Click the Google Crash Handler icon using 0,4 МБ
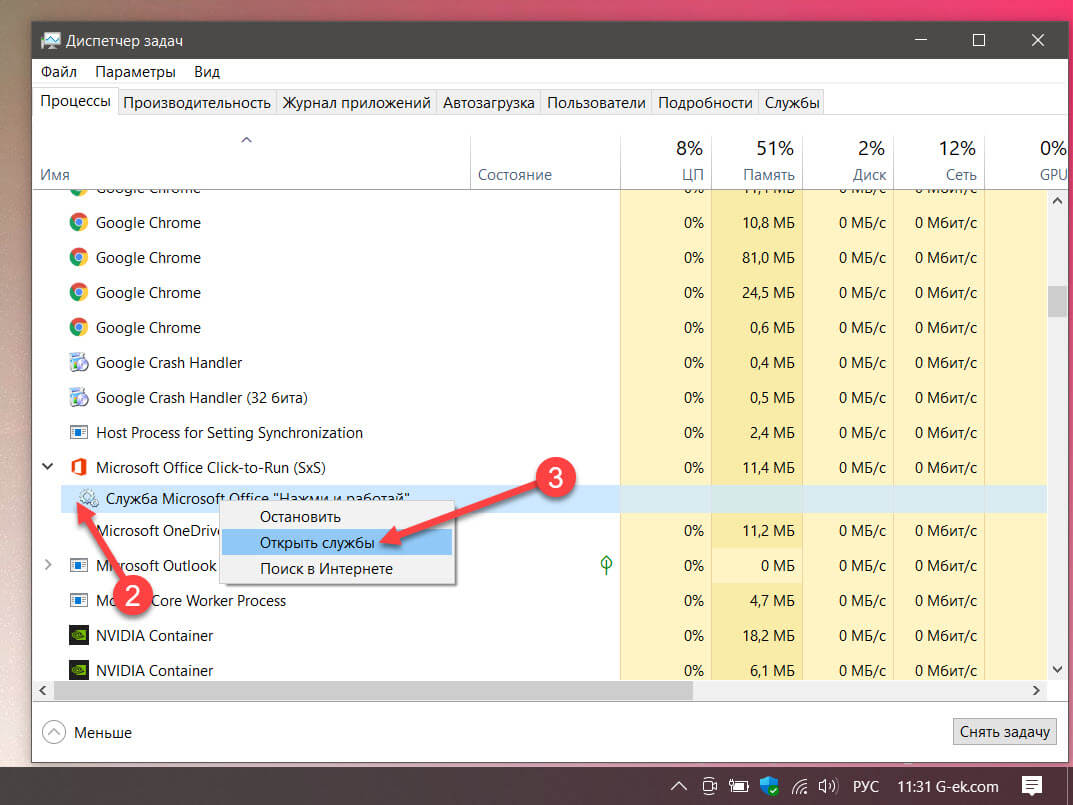The height and width of the screenshot is (805, 1073). [79, 362]
